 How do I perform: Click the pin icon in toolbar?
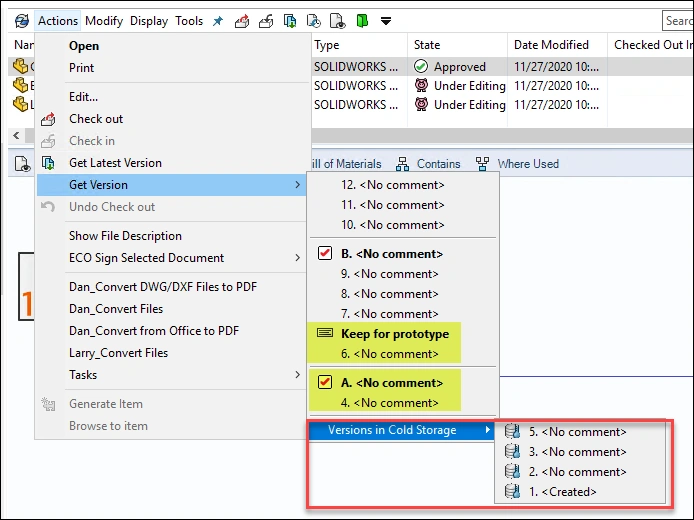pos(218,21)
